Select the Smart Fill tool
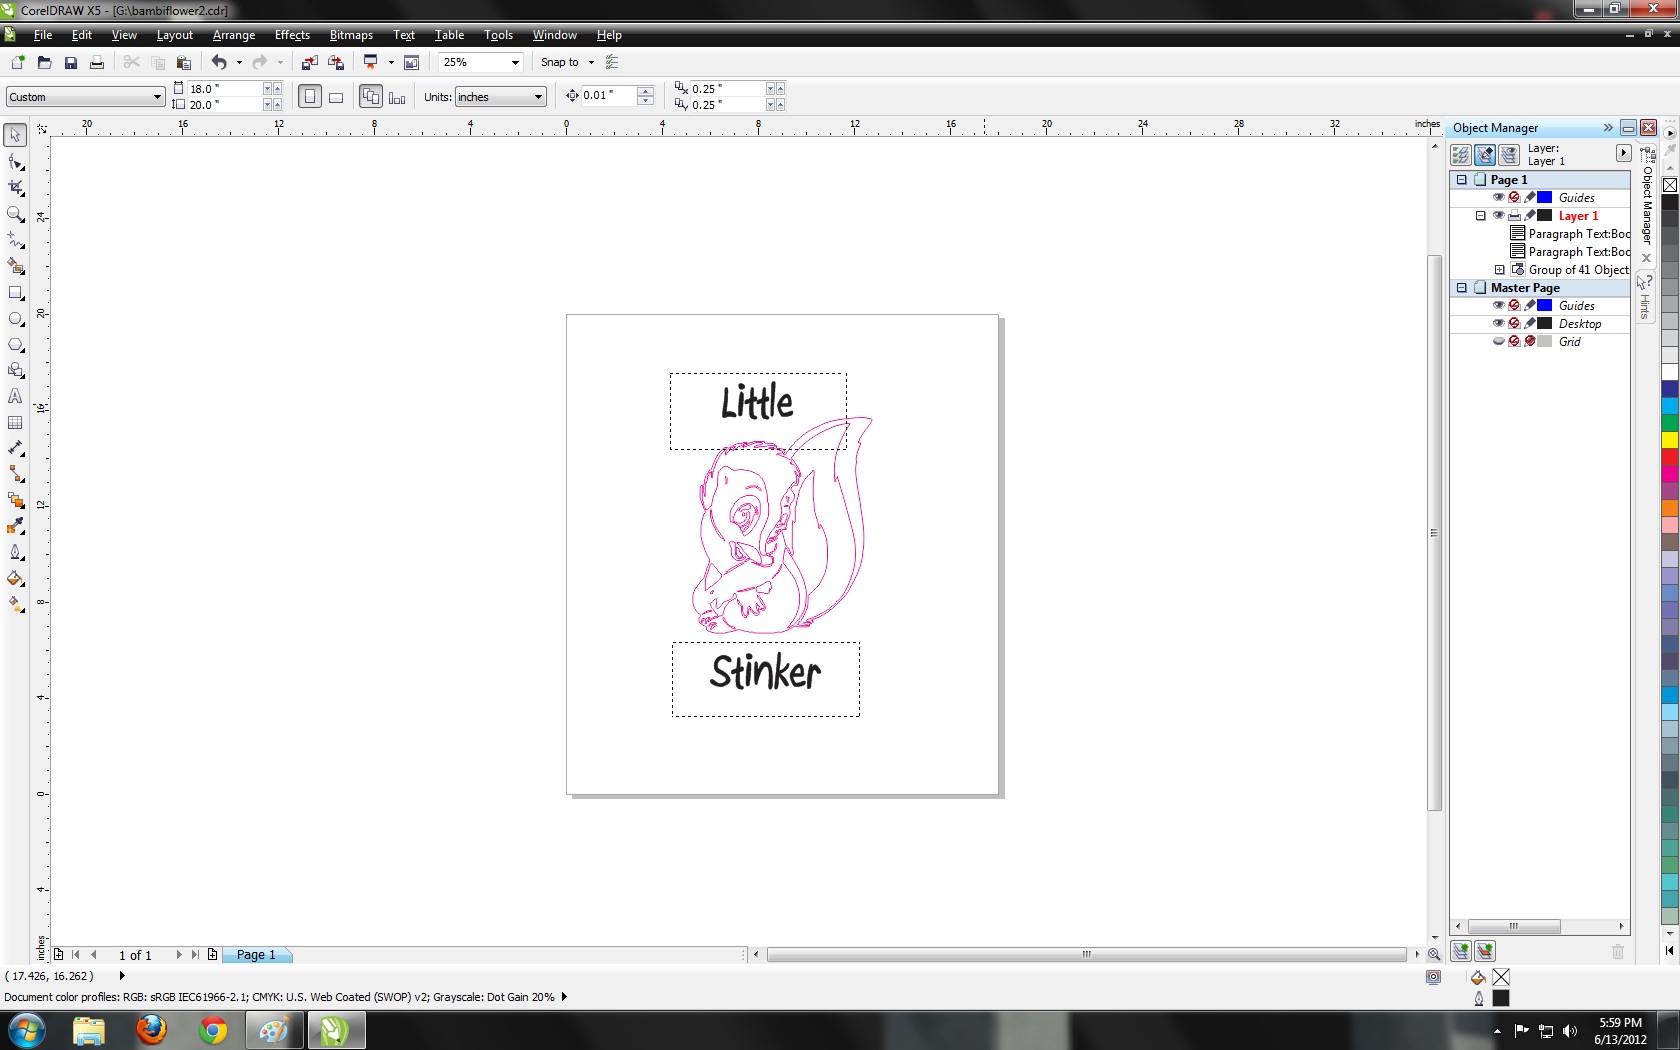The image size is (1680, 1050). (15, 266)
